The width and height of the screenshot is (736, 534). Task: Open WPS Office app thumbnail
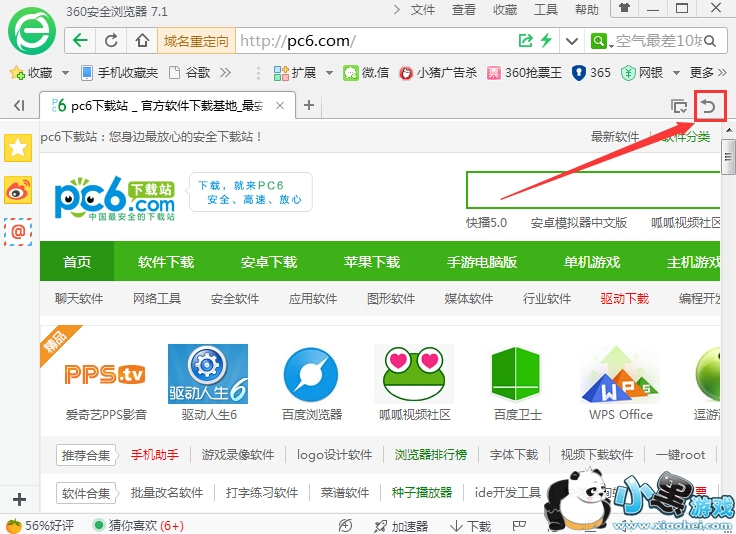click(x=620, y=374)
